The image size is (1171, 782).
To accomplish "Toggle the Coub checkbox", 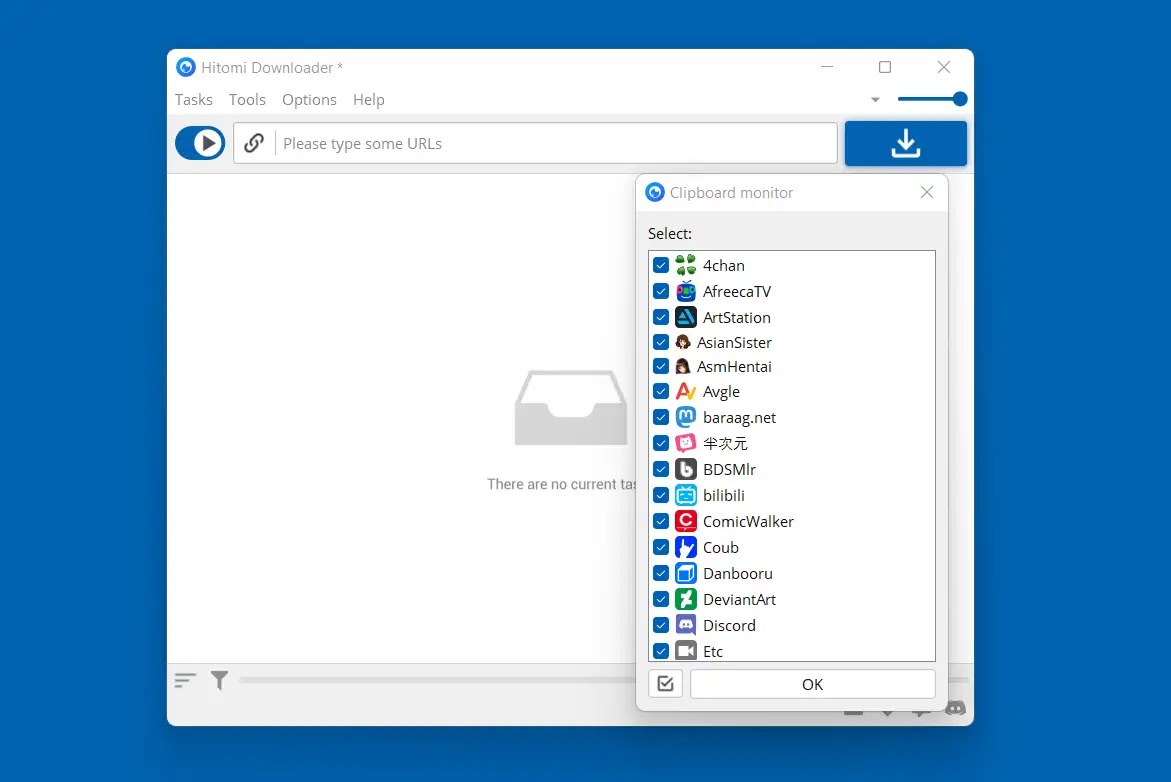I will click(661, 547).
